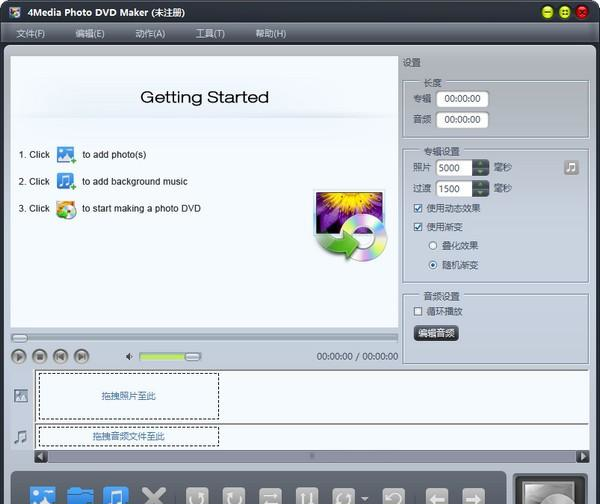Click add photo folder icon in toolbar
Image resolution: width=600 pixels, height=504 pixels.
(80, 496)
